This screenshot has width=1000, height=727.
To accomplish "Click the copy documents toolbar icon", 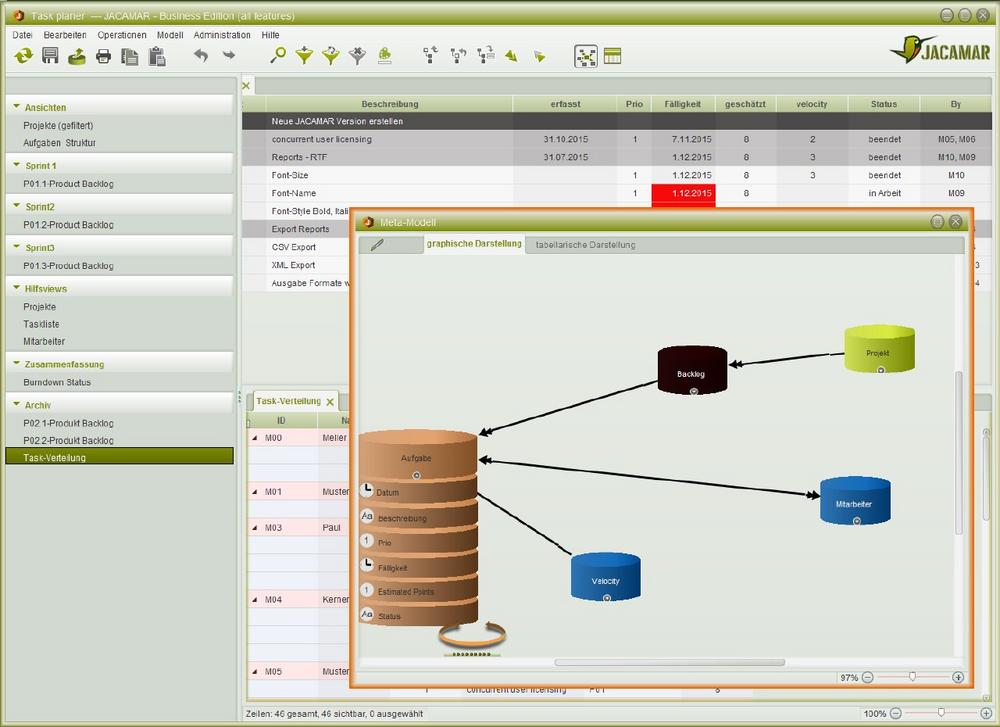I will (x=130, y=57).
